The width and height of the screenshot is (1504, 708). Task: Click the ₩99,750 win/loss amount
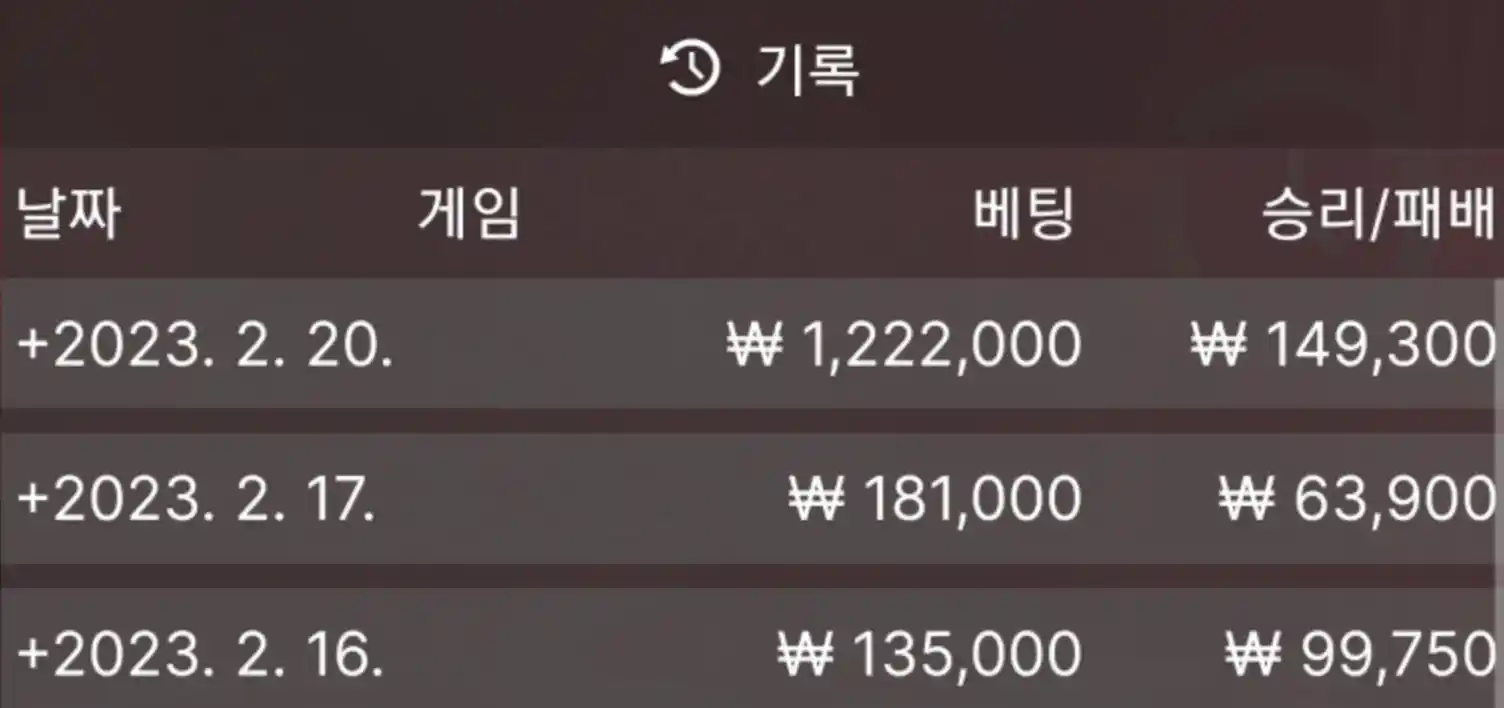click(x=1360, y=655)
